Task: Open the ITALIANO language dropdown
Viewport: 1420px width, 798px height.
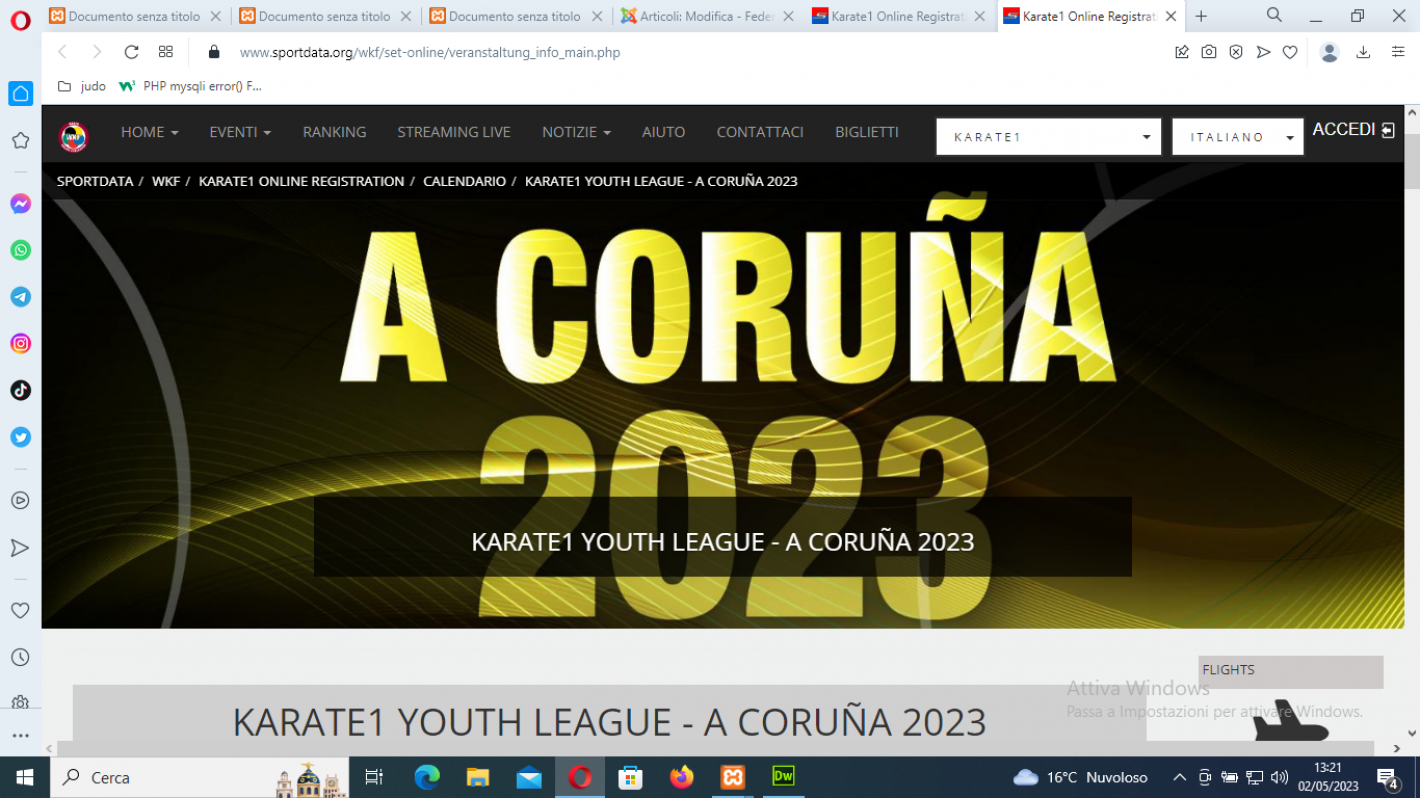Action: coord(1238,137)
